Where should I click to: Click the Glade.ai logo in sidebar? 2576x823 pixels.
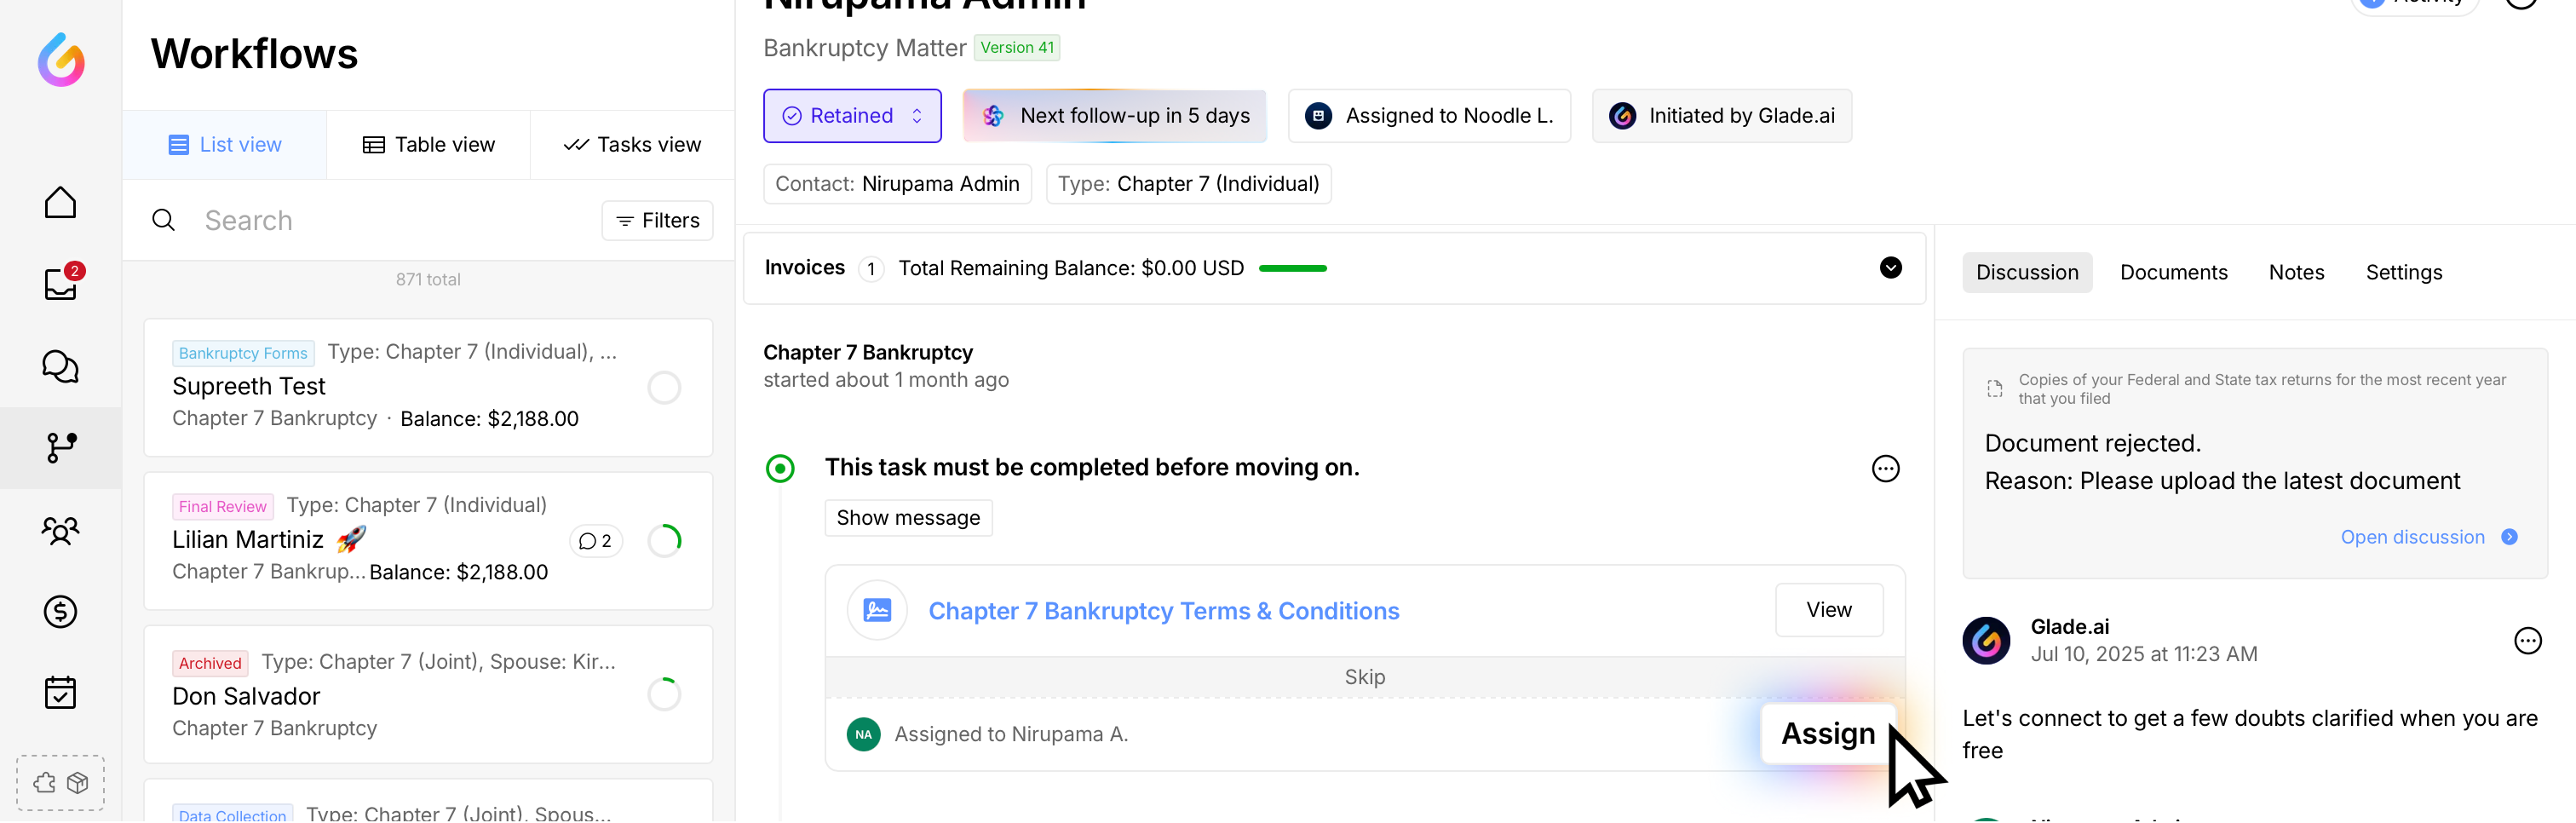tap(61, 60)
